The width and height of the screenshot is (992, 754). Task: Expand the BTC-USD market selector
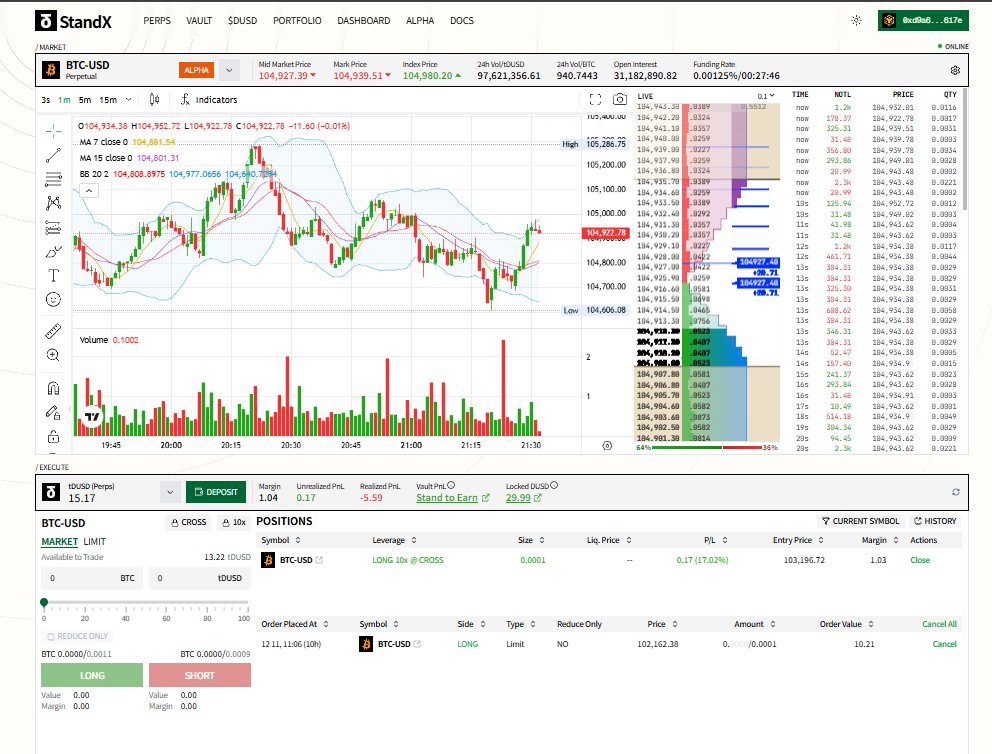[229, 70]
